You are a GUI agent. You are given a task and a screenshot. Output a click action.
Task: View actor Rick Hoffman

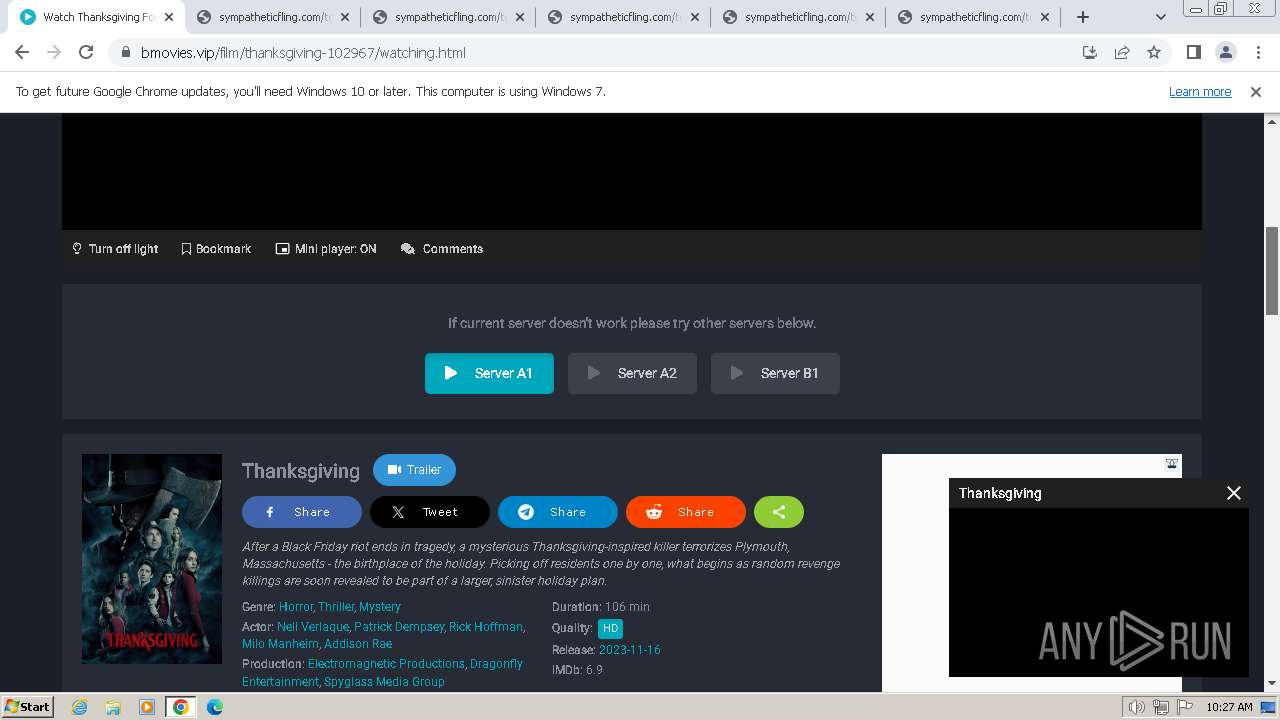coord(486,627)
